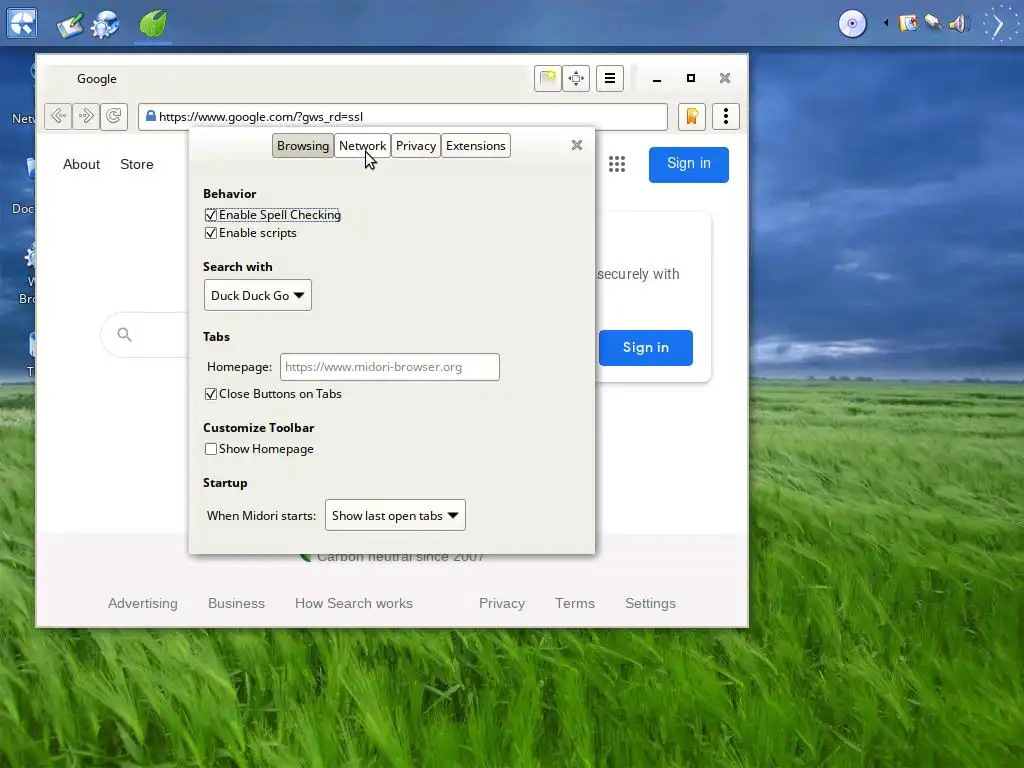Image resolution: width=1024 pixels, height=768 pixels.
Task: Open a new tab with the new-tab icon
Action: [547, 78]
